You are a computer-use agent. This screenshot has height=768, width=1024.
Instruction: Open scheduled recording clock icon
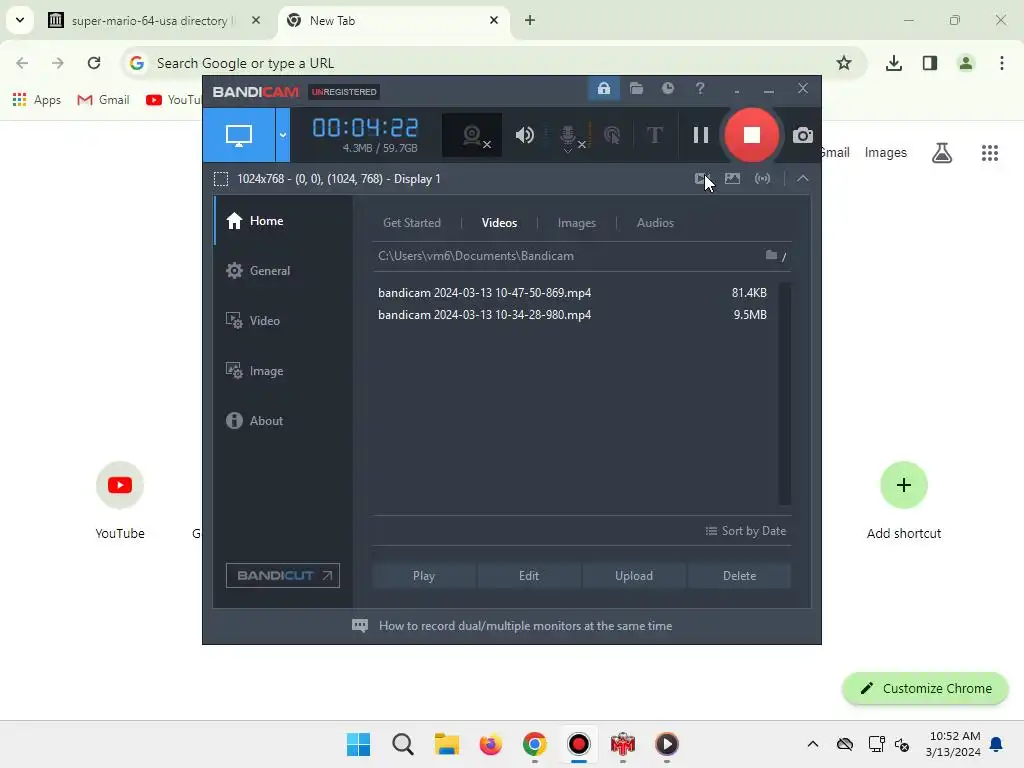pos(667,88)
